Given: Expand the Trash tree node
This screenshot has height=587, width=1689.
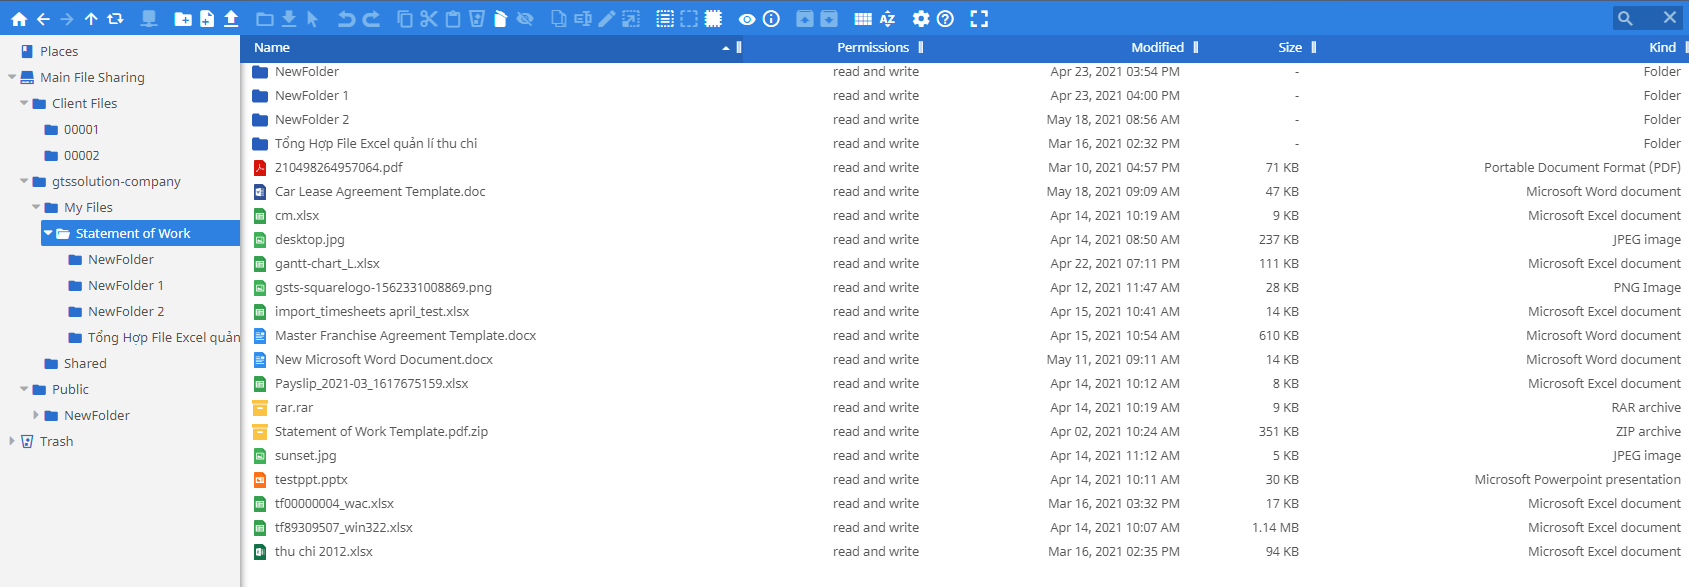Looking at the screenshot, I should 12,441.
